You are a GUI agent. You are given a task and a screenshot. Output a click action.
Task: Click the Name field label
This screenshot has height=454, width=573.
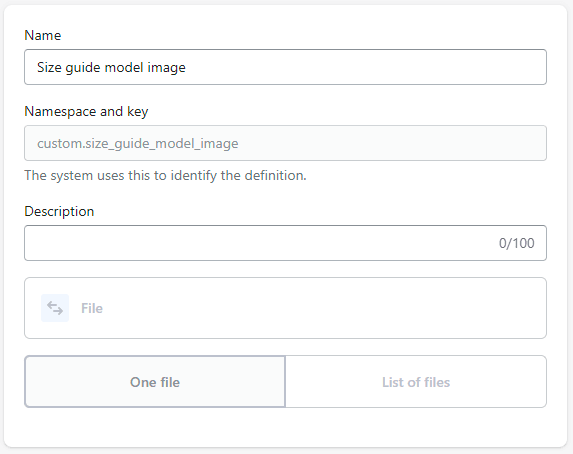[43, 35]
